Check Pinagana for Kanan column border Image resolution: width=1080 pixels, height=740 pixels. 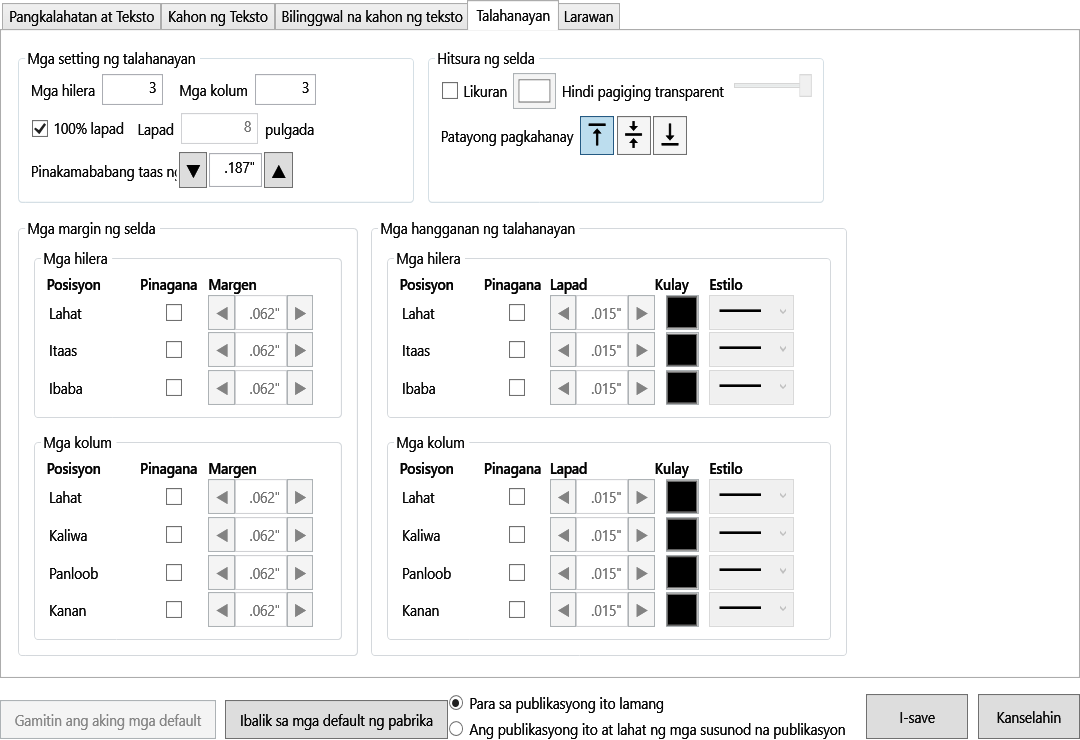coord(517,610)
